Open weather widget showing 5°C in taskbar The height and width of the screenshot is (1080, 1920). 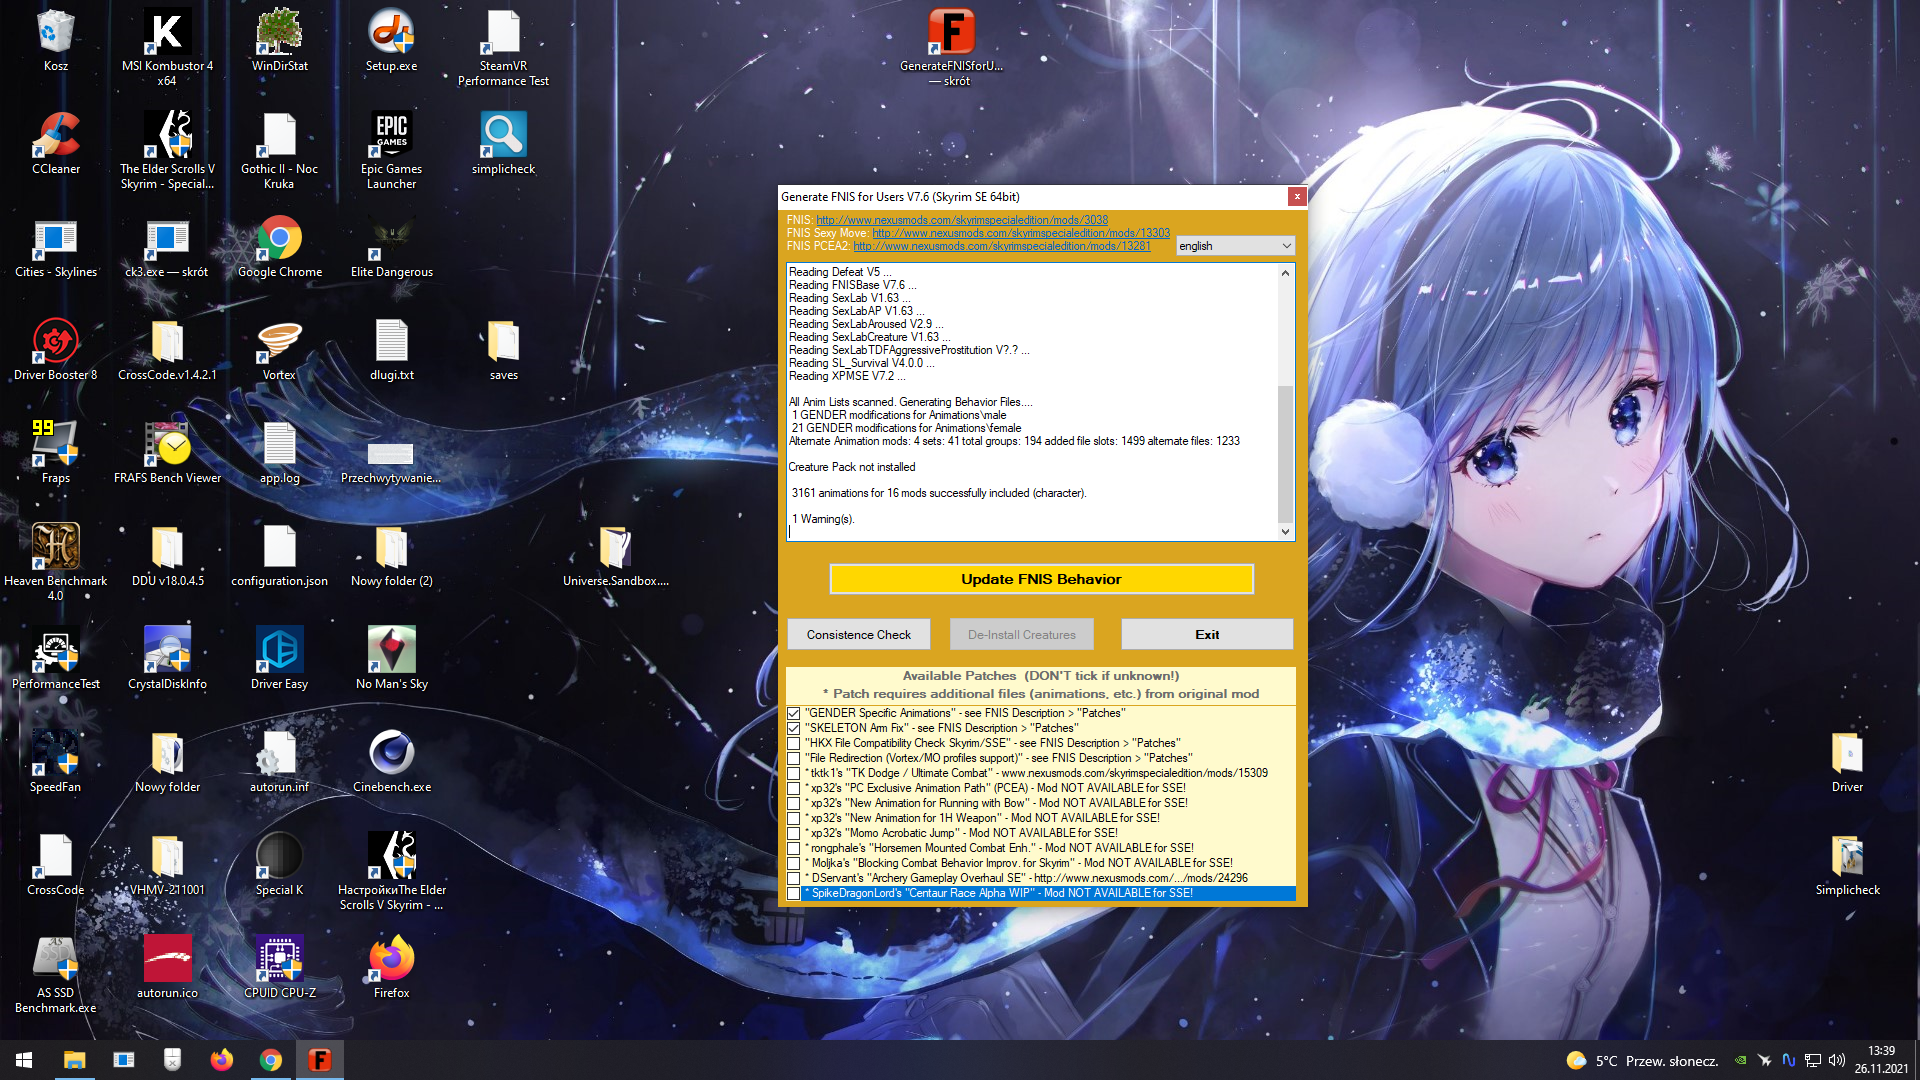pos(1641,1060)
